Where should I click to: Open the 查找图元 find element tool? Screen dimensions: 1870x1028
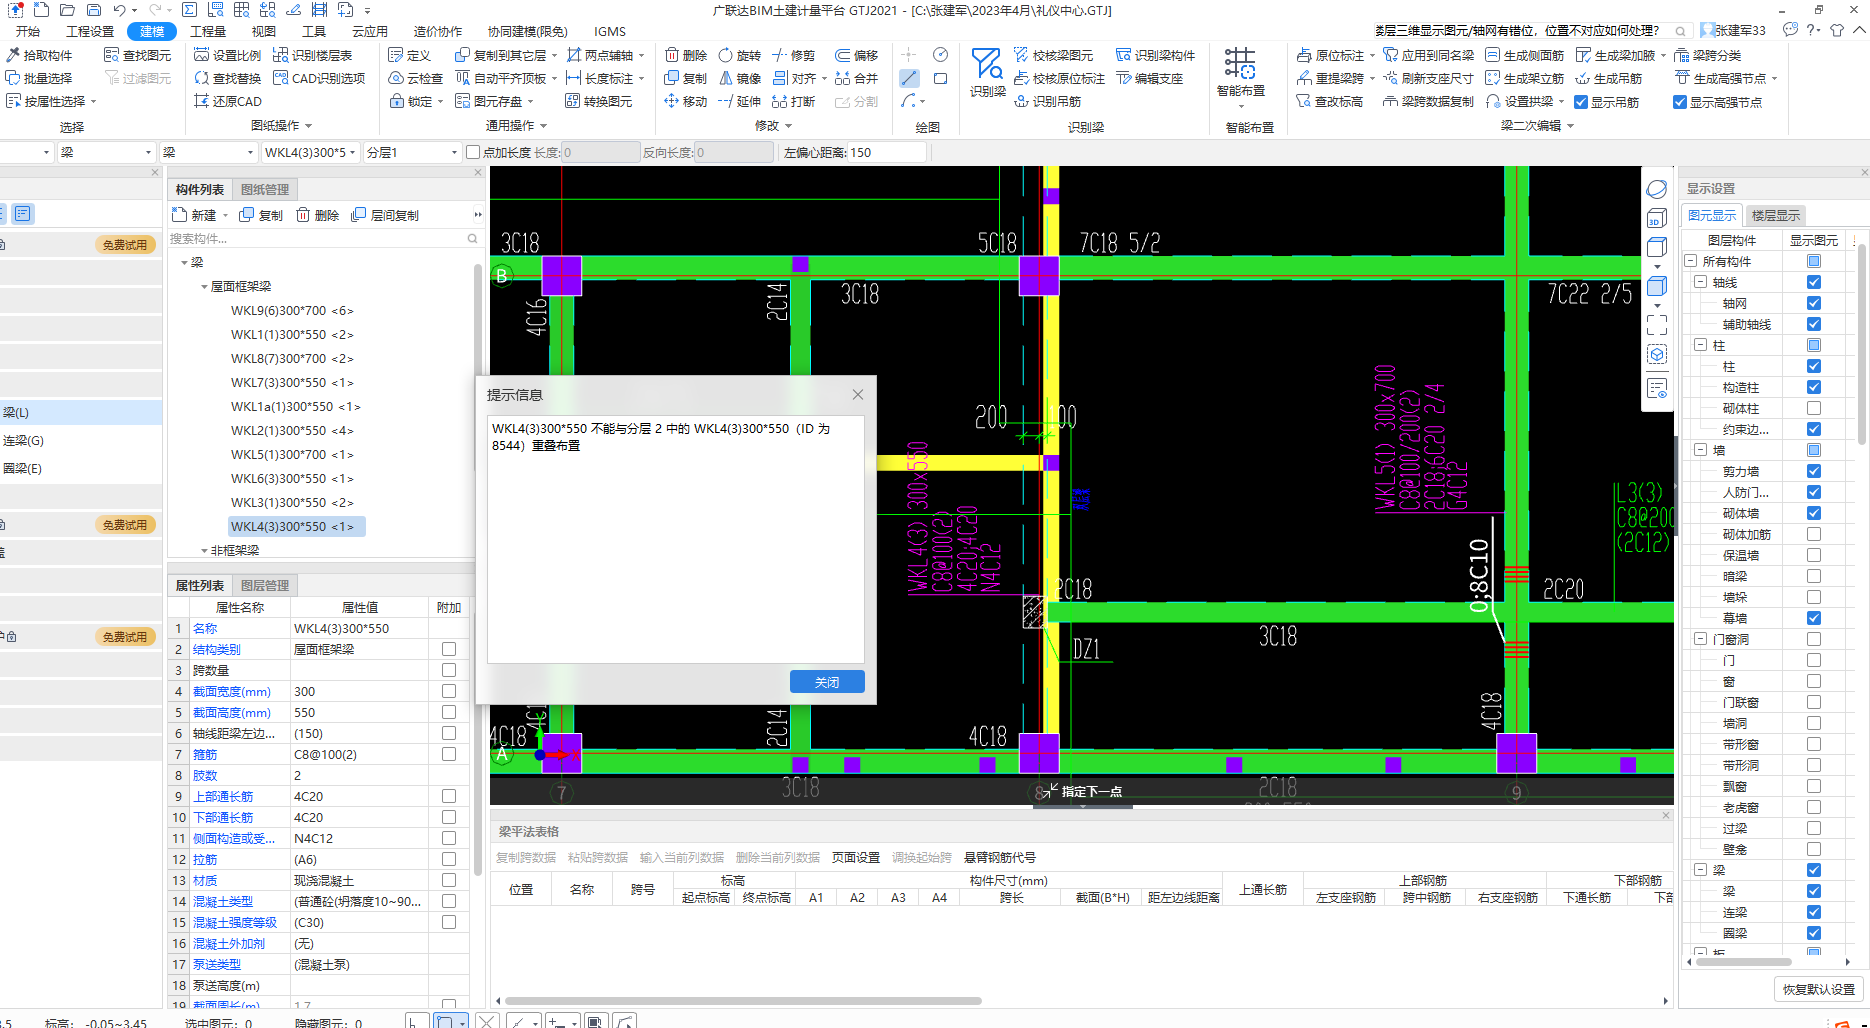click(x=138, y=55)
